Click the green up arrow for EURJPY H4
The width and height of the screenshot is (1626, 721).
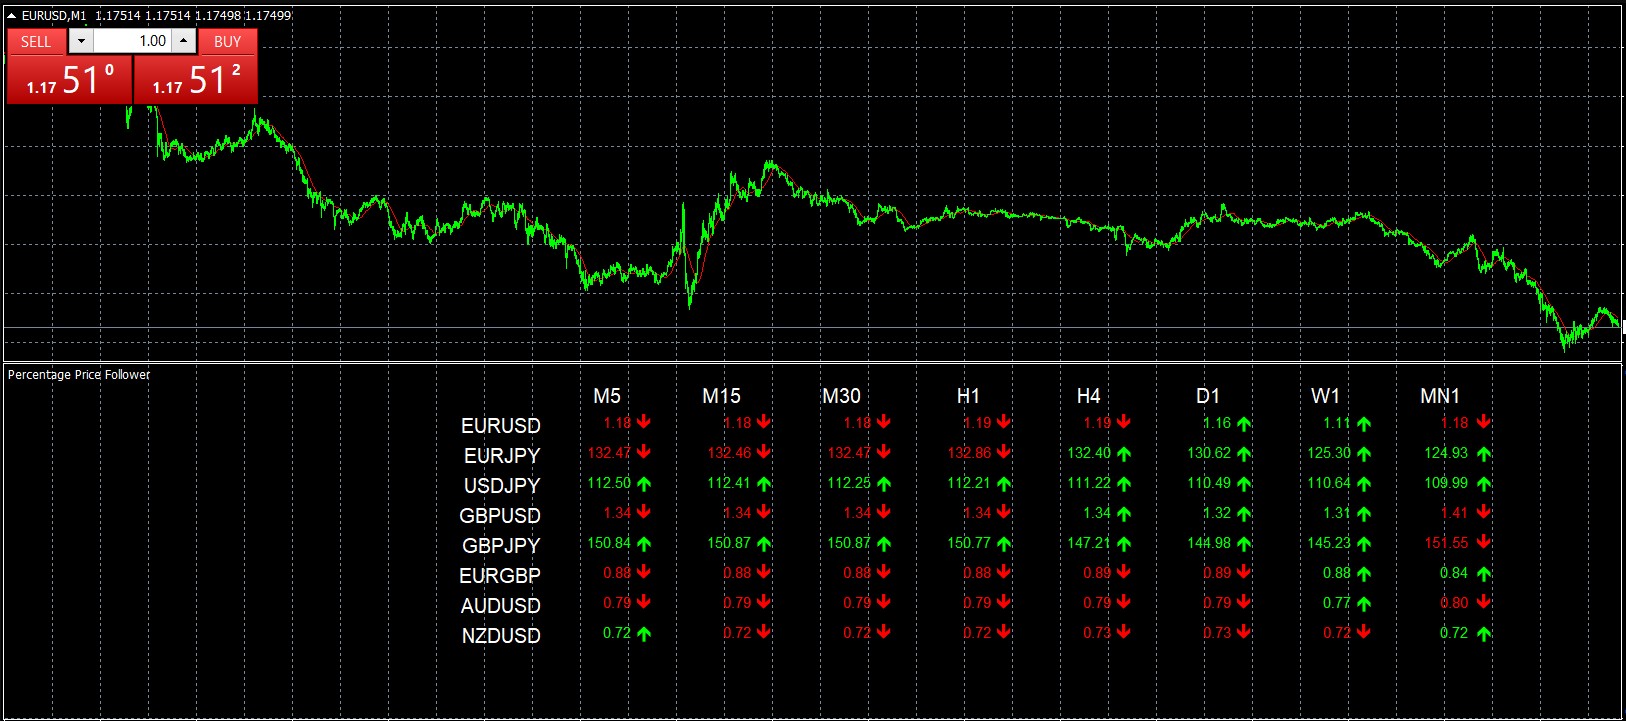tap(1124, 453)
